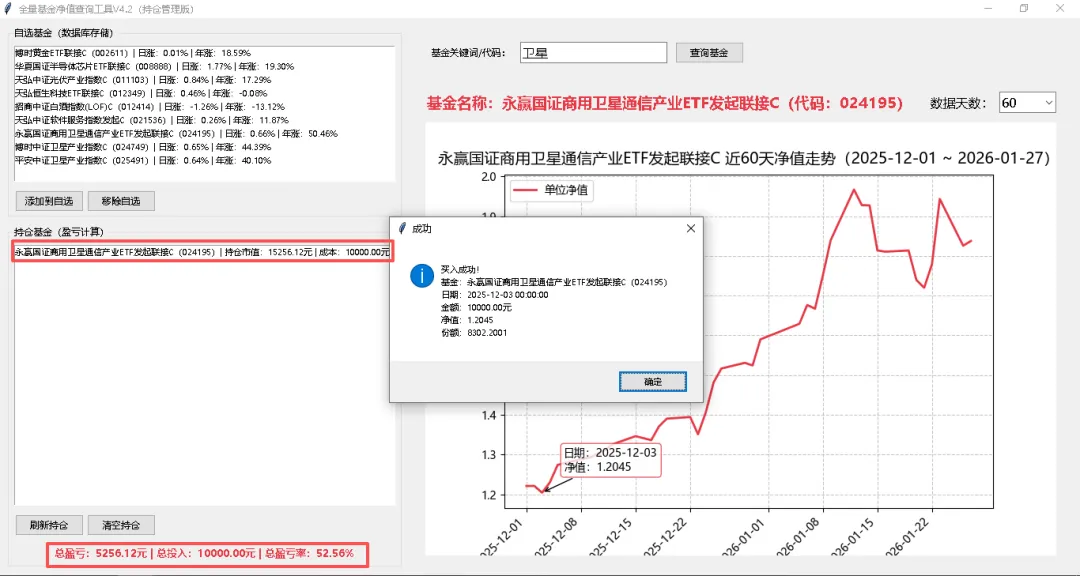Click the 添加到自选 button
This screenshot has height=576, width=1080.
tap(49, 201)
